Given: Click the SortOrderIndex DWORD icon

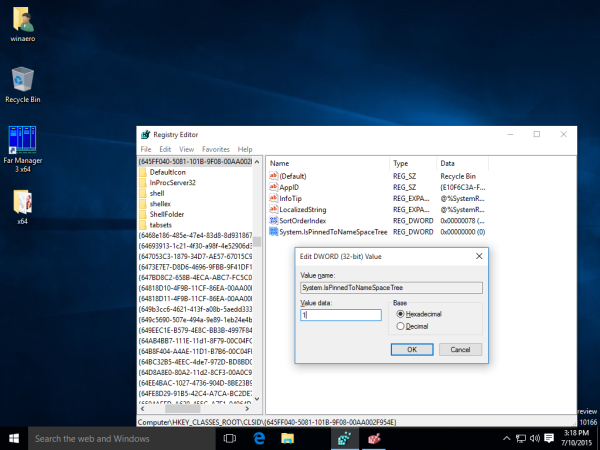Looking at the screenshot, I should point(273,220).
